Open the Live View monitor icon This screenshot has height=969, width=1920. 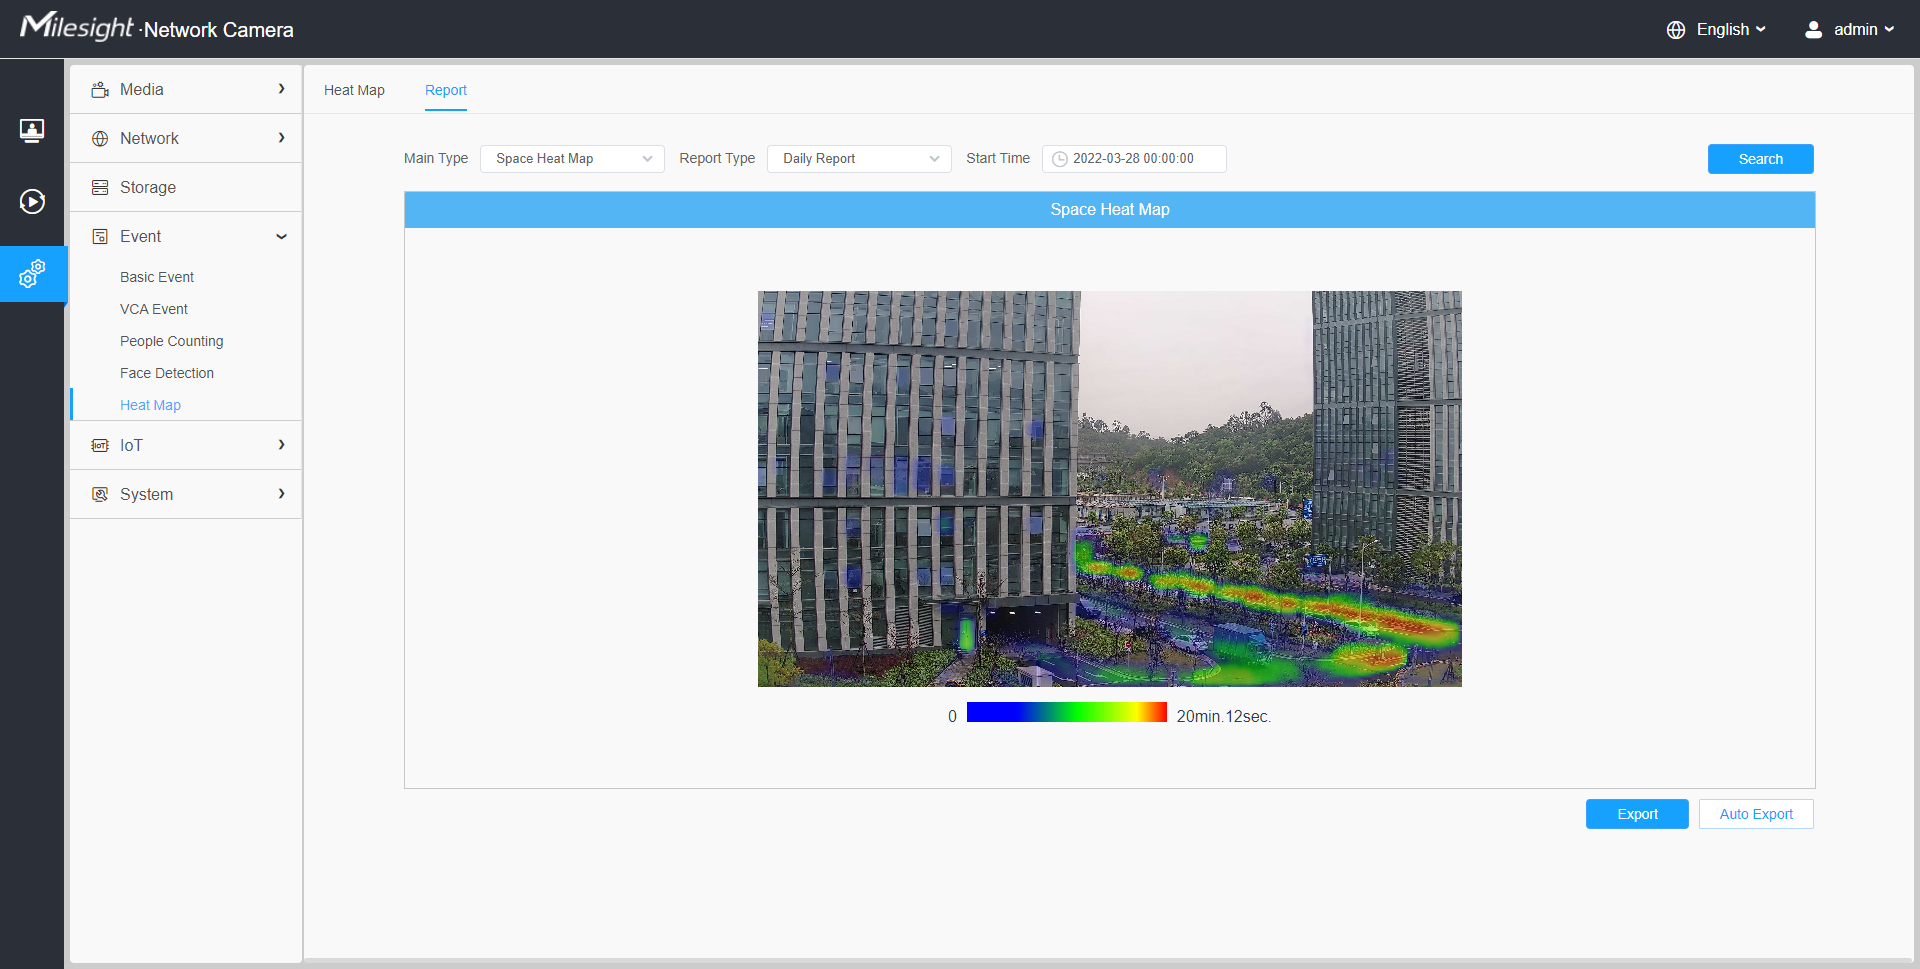[x=32, y=131]
